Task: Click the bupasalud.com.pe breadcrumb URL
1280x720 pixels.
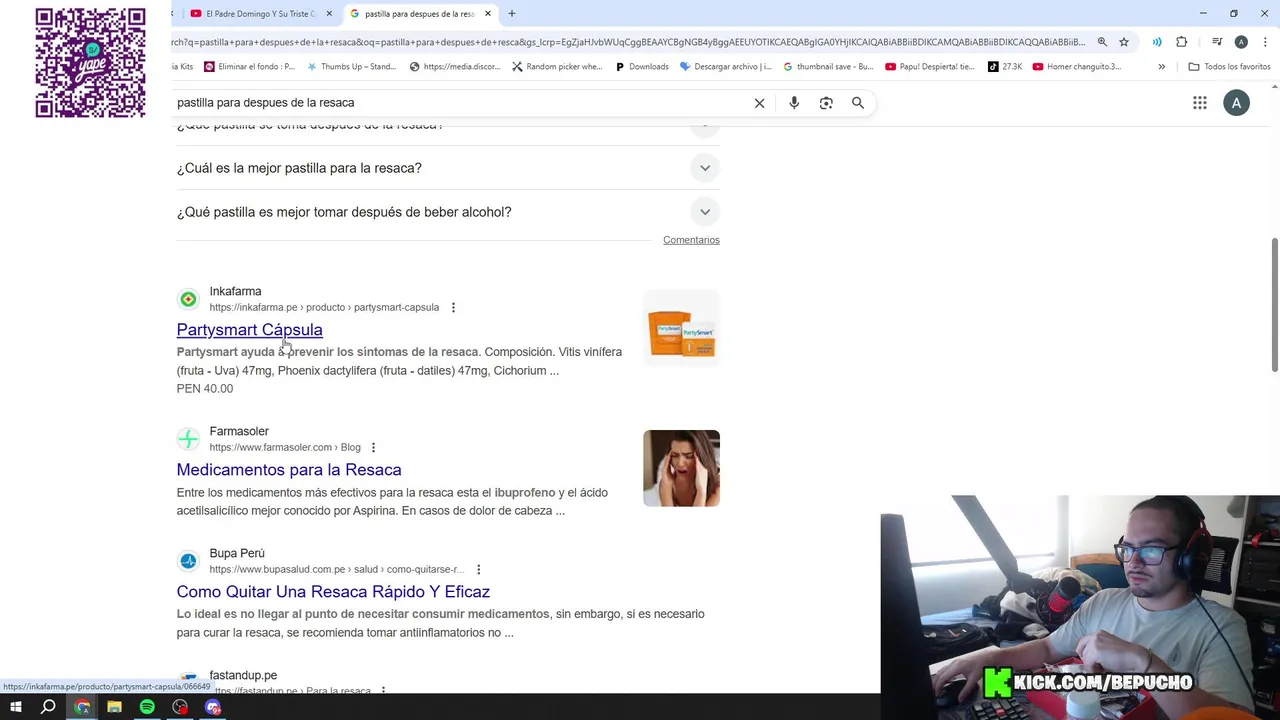Action: click(337, 570)
